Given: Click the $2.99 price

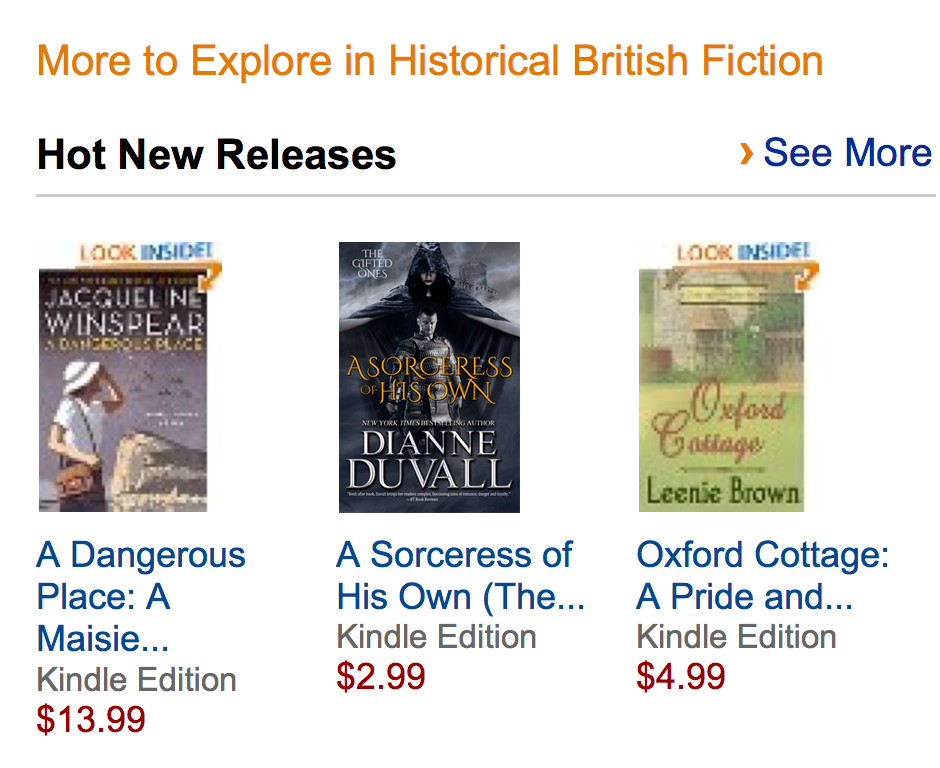Looking at the screenshot, I should (x=381, y=676).
